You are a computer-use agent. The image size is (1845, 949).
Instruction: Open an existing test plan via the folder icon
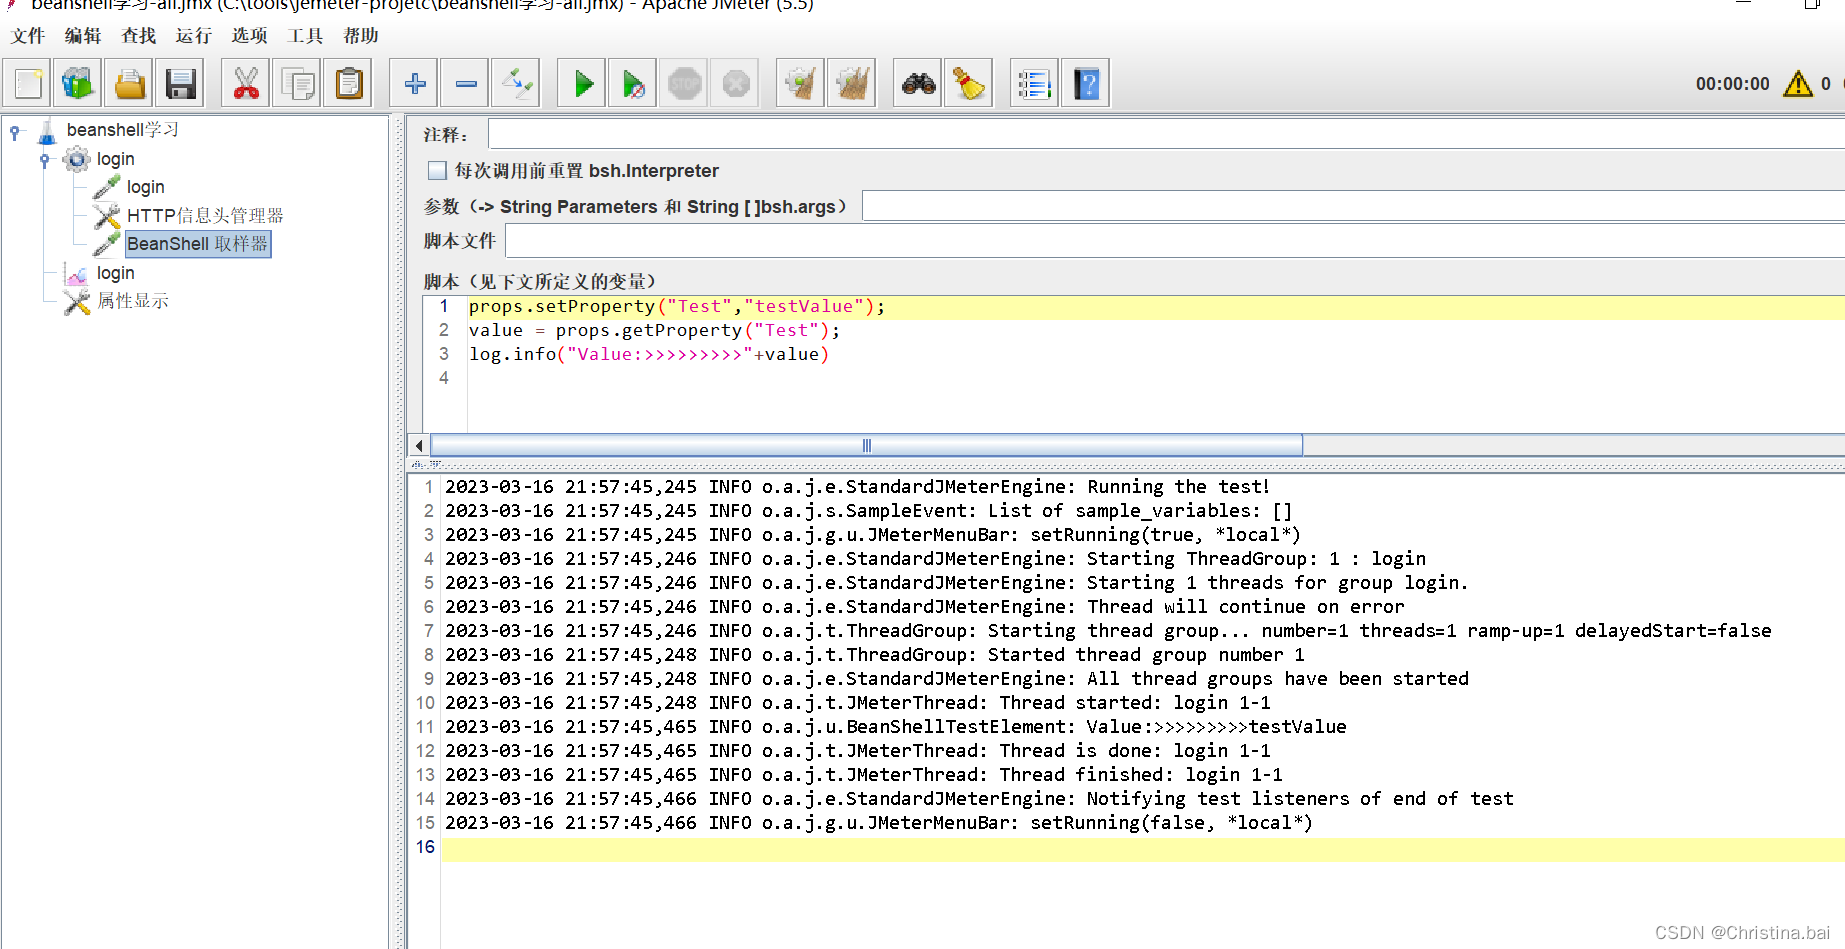click(x=129, y=83)
